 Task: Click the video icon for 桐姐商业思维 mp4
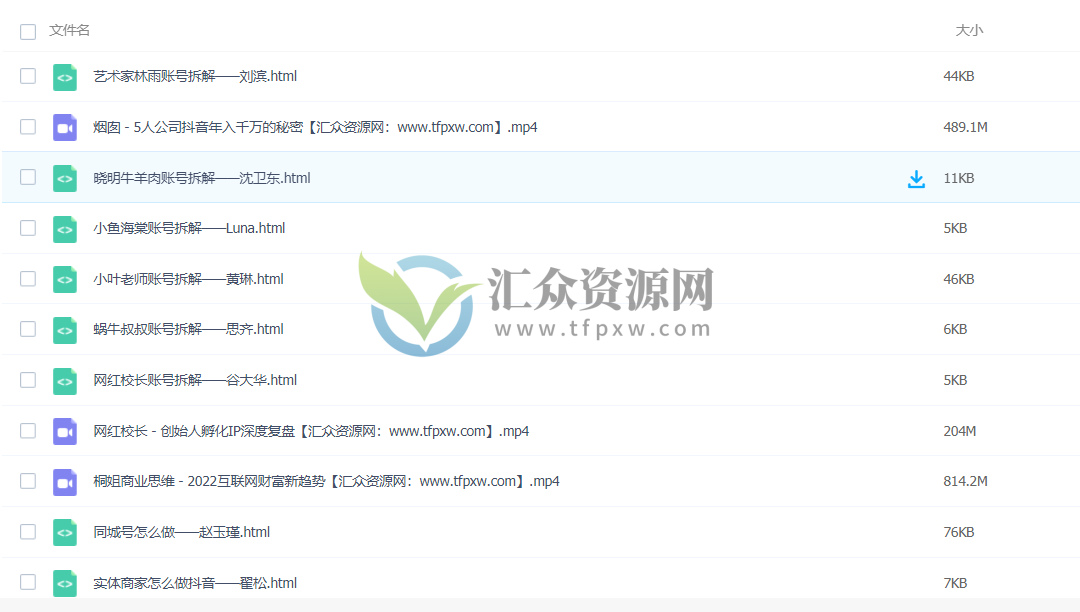point(64,481)
